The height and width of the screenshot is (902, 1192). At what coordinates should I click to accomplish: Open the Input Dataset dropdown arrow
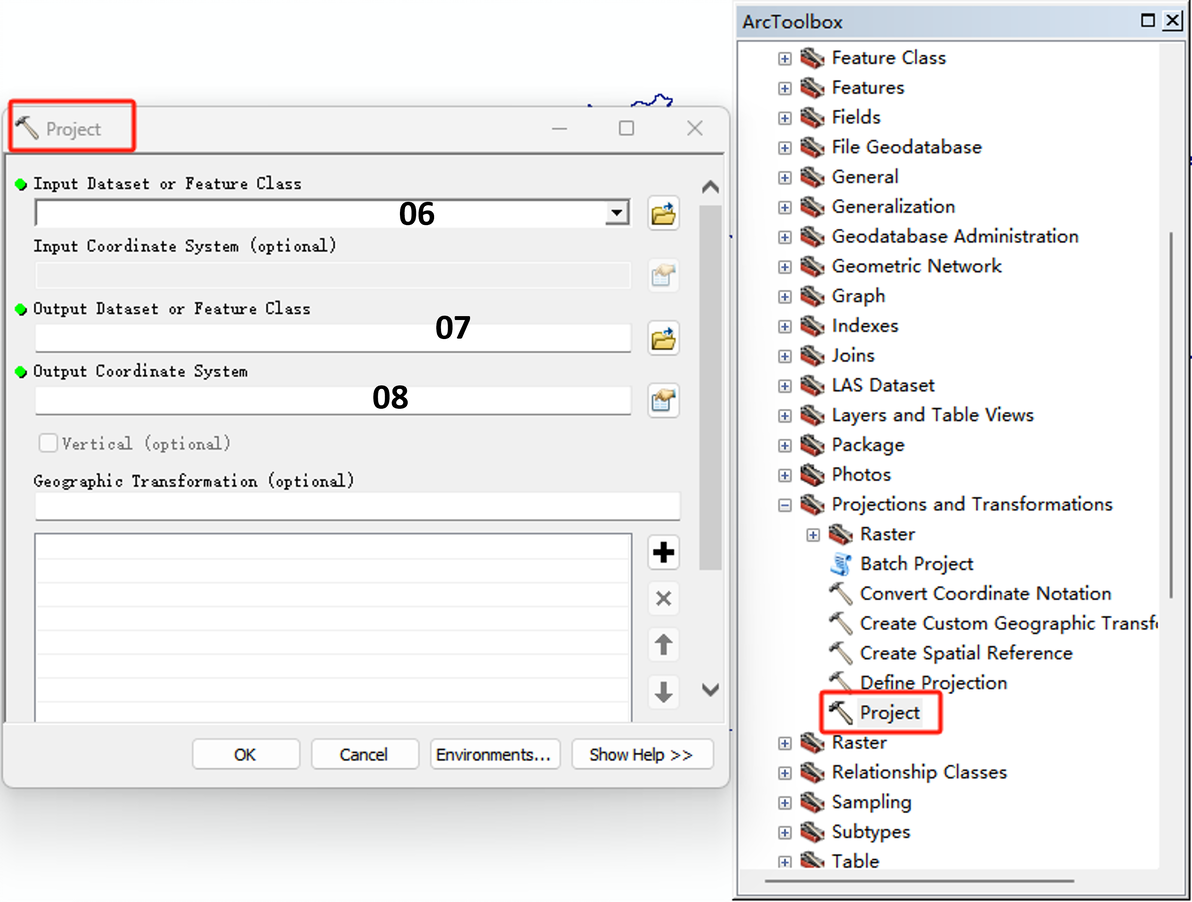618,214
